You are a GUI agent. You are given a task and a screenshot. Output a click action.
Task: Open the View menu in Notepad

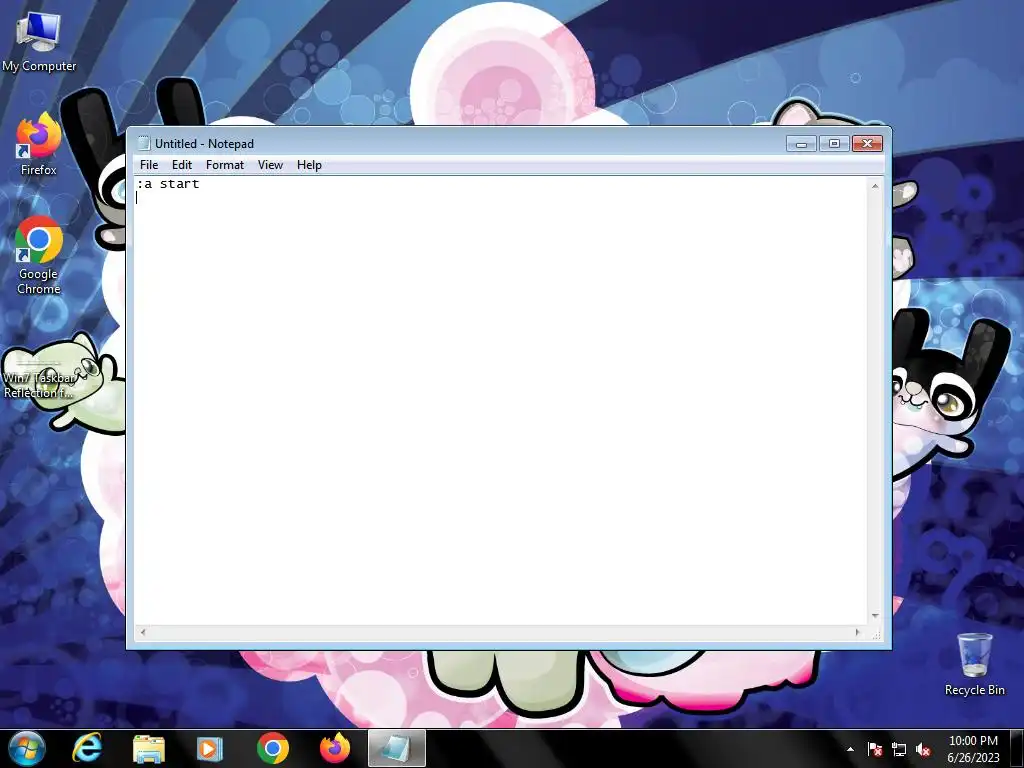pyautogui.click(x=270, y=165)
